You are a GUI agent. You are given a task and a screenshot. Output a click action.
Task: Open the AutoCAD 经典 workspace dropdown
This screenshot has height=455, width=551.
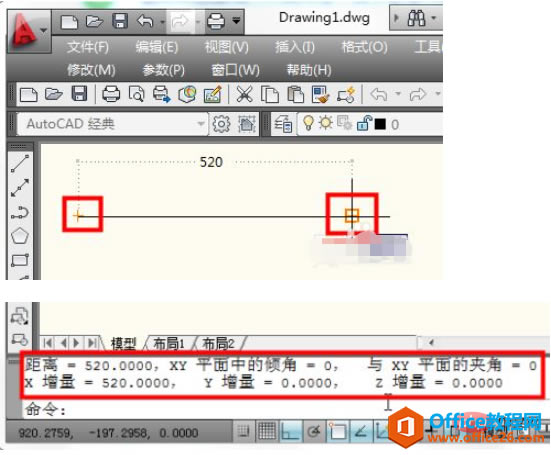point(112,124)
